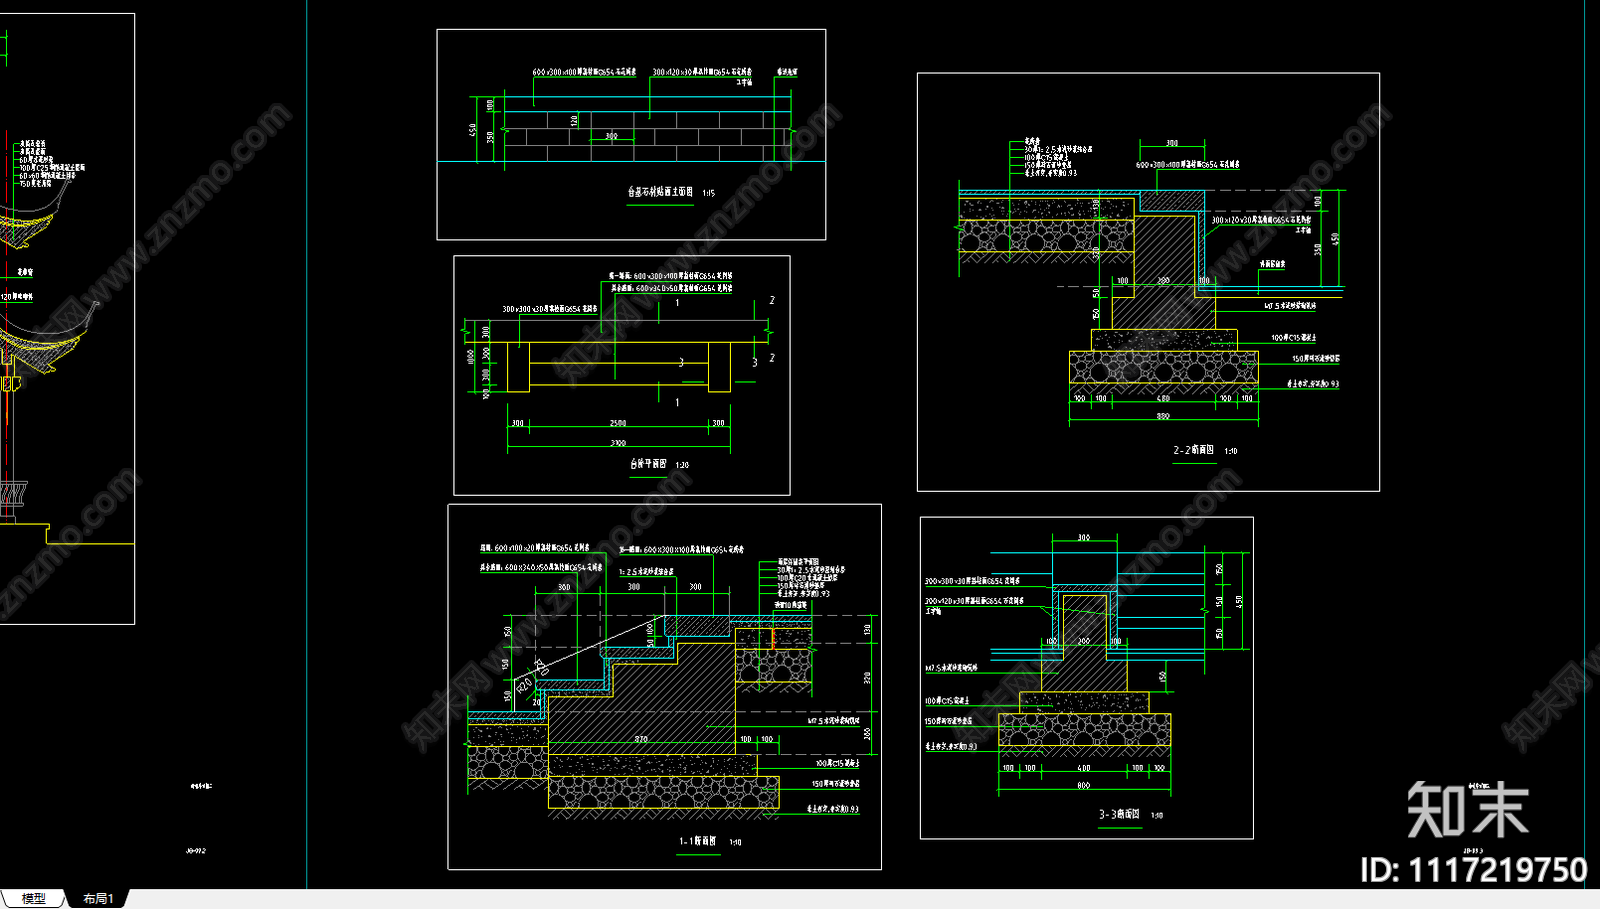Select the 300 top dimension in 3-3

tap(1083, 538)
